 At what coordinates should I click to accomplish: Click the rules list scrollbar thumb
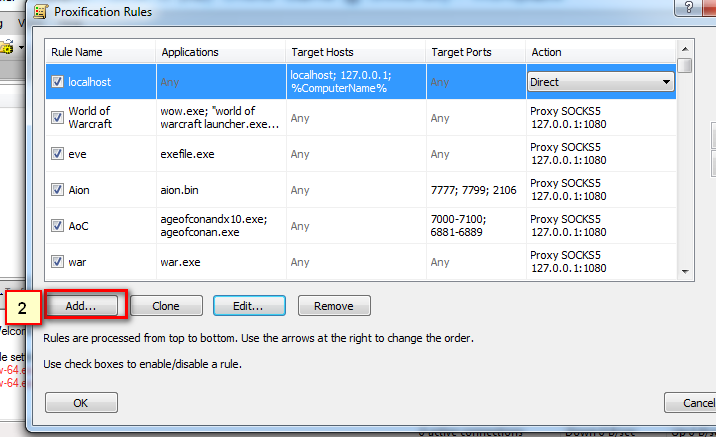pyautogui.click(x=685, y=65)
